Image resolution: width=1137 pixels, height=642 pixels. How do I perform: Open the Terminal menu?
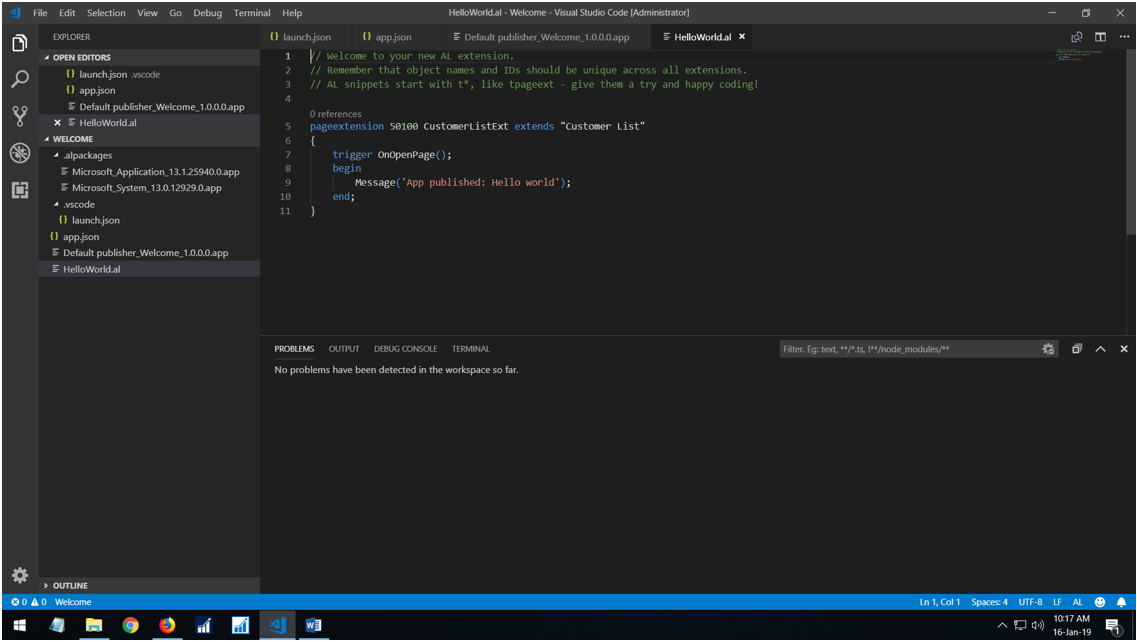click(252, 12)
